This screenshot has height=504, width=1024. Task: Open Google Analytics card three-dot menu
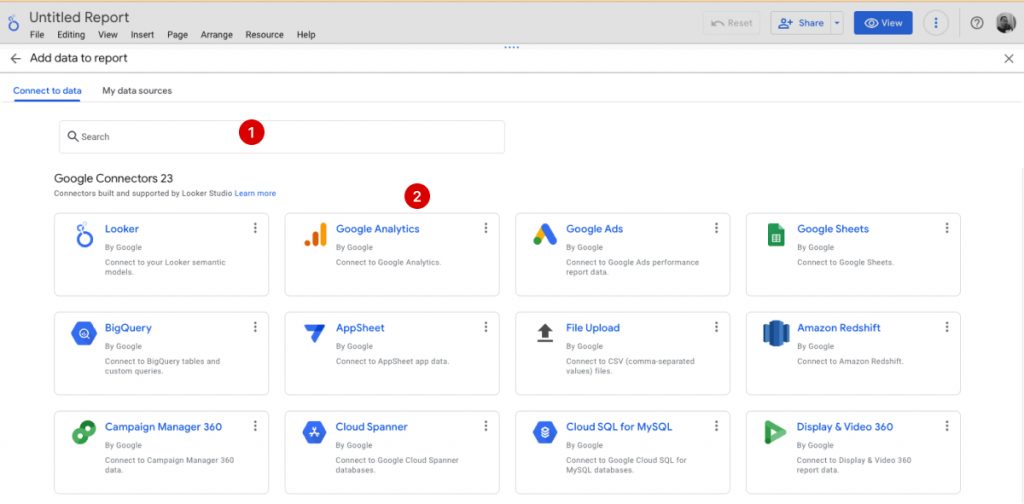click(x=486, y=229)
